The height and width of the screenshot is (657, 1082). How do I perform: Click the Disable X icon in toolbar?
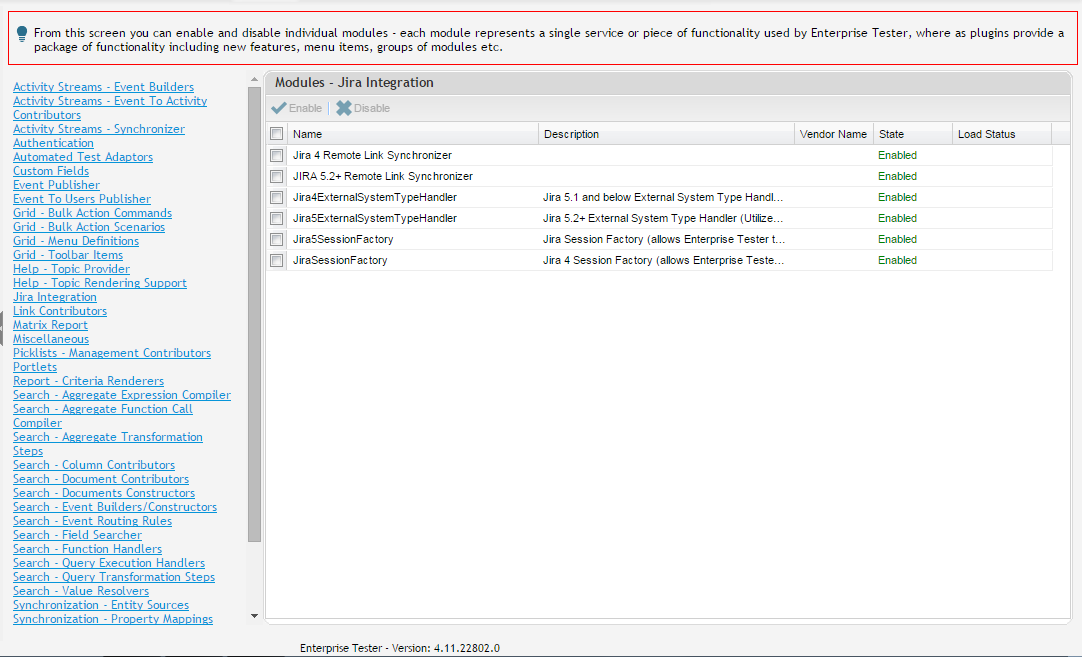point(344,108)
